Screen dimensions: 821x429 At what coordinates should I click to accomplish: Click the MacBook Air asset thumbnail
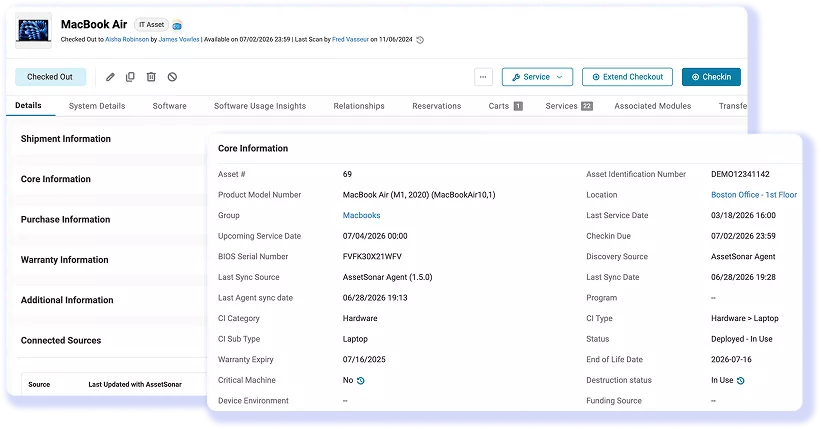click(34, 30)
